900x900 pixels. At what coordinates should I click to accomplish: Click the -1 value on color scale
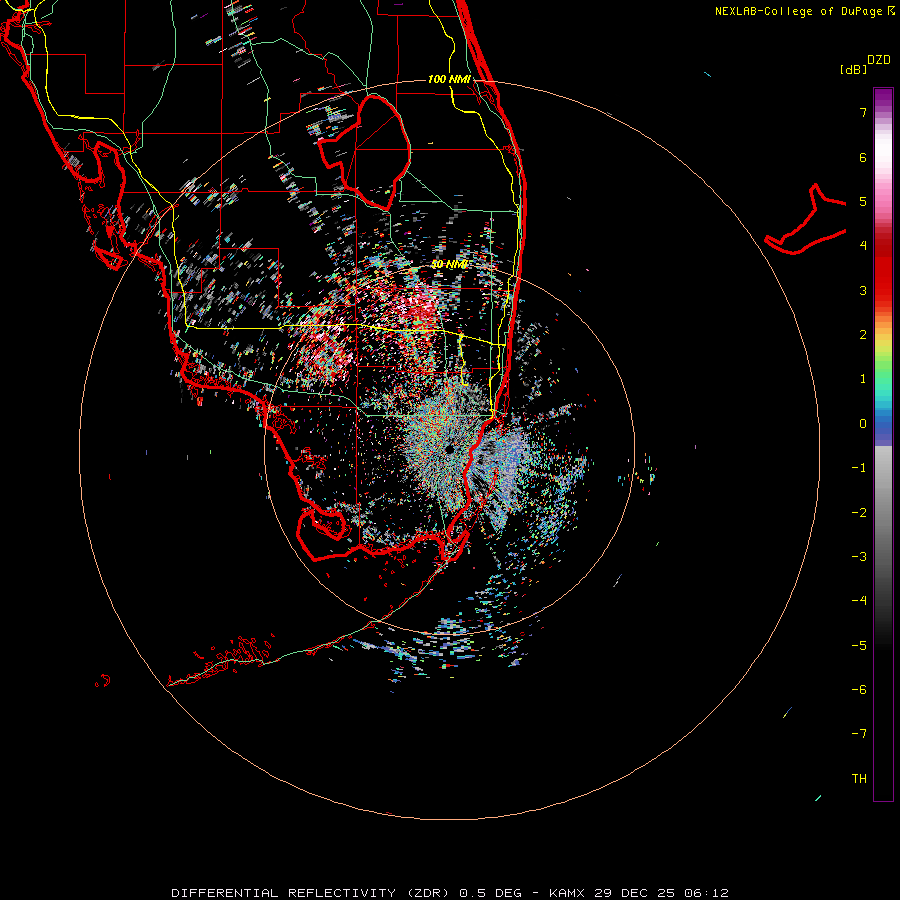click(x=859, y=468)
